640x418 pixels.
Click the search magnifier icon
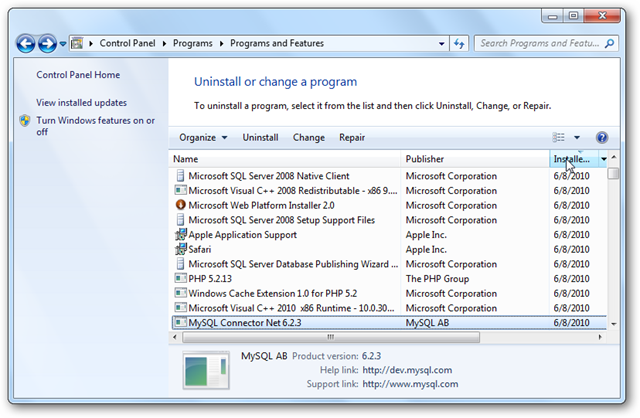tap(609, 43)
